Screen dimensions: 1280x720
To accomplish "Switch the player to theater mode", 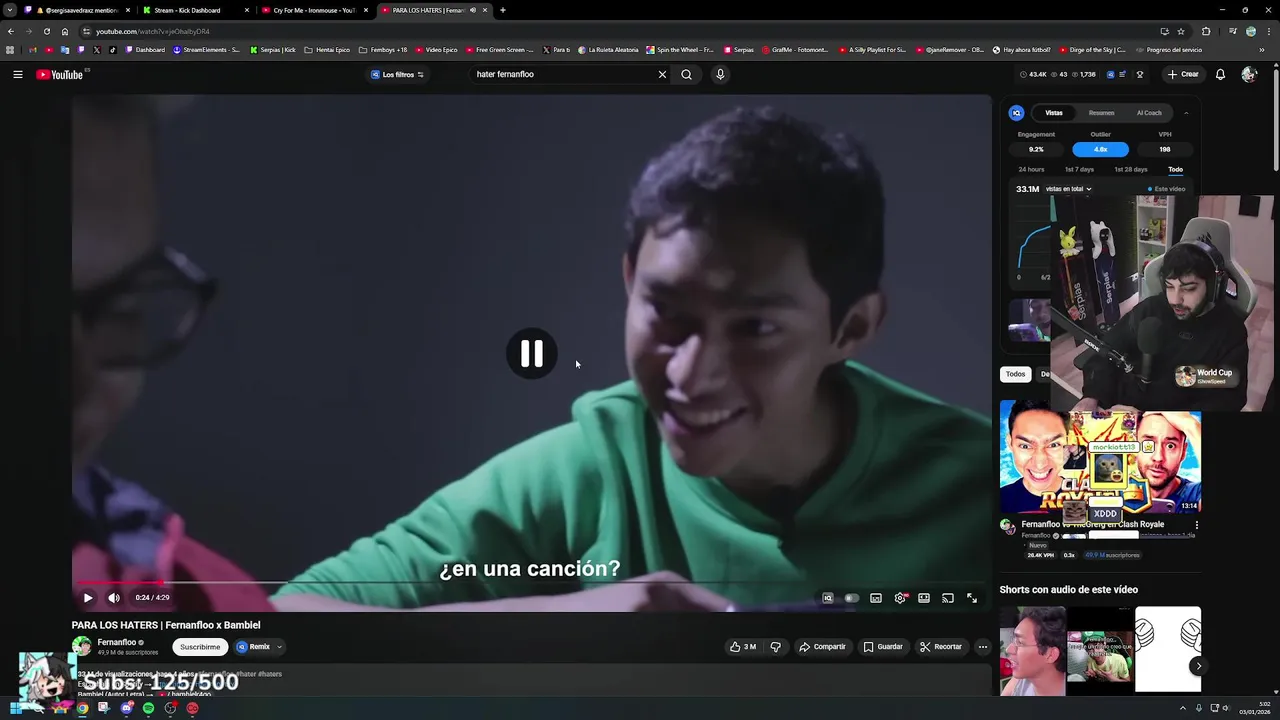I will point(924,598).
